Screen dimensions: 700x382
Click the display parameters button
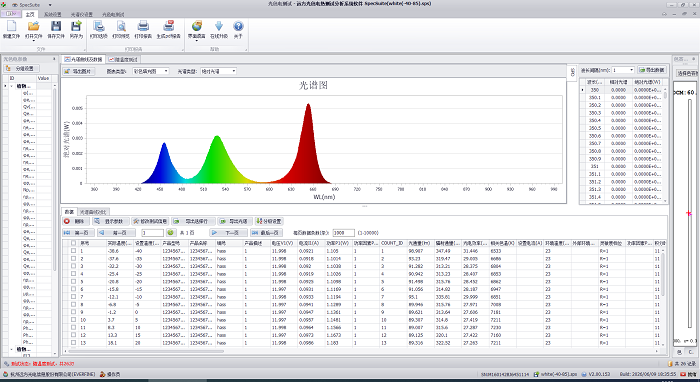click(111, 221)
